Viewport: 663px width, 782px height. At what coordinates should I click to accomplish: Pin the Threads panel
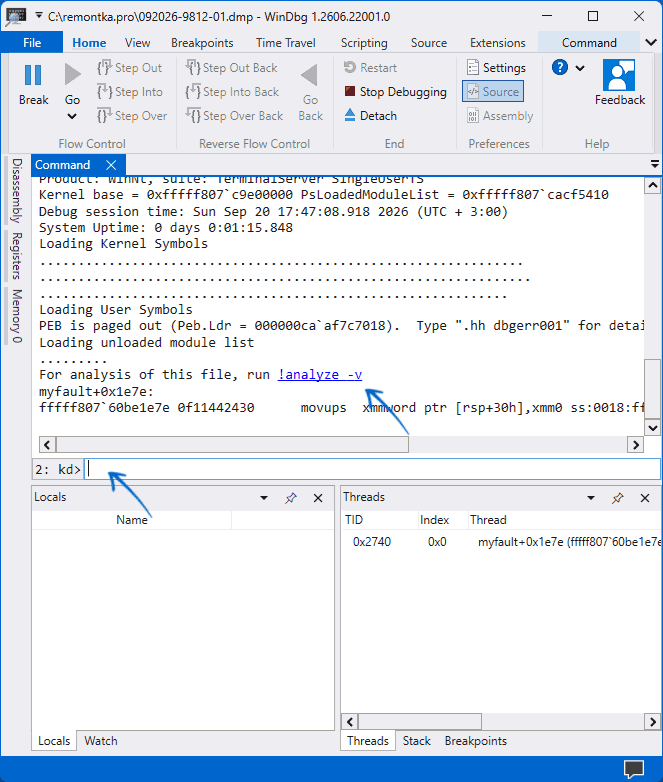(618, 498)
